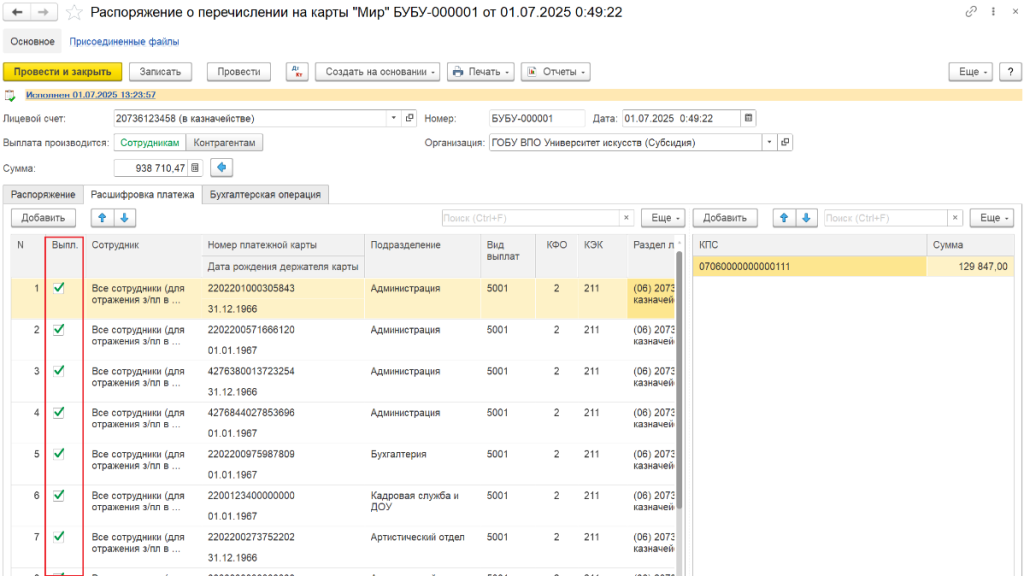Click blue arrow next to Сумма
The height and width of the screenshot is (576, 1024).
point(222,168)
